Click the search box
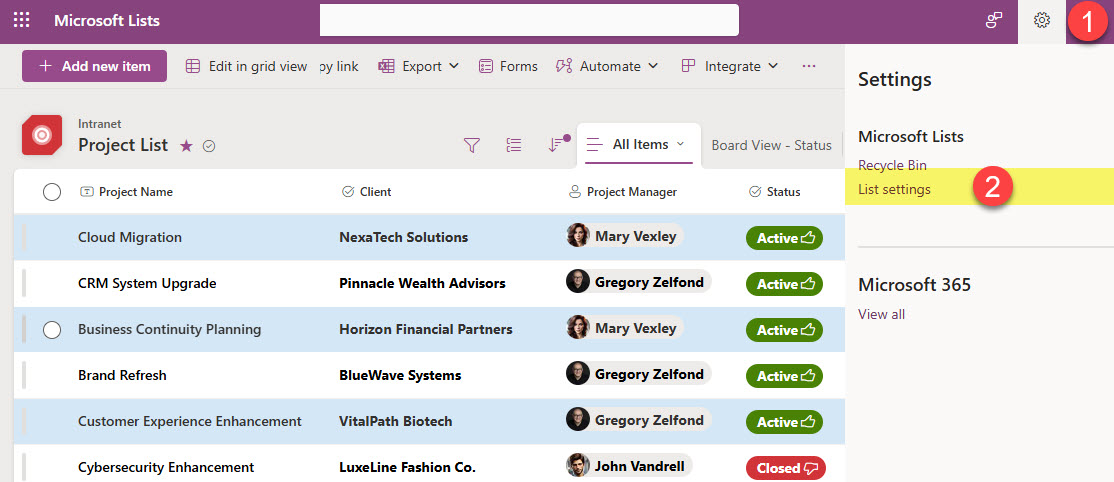Viewport: 1114px width, 482px height. click(529, 20)
